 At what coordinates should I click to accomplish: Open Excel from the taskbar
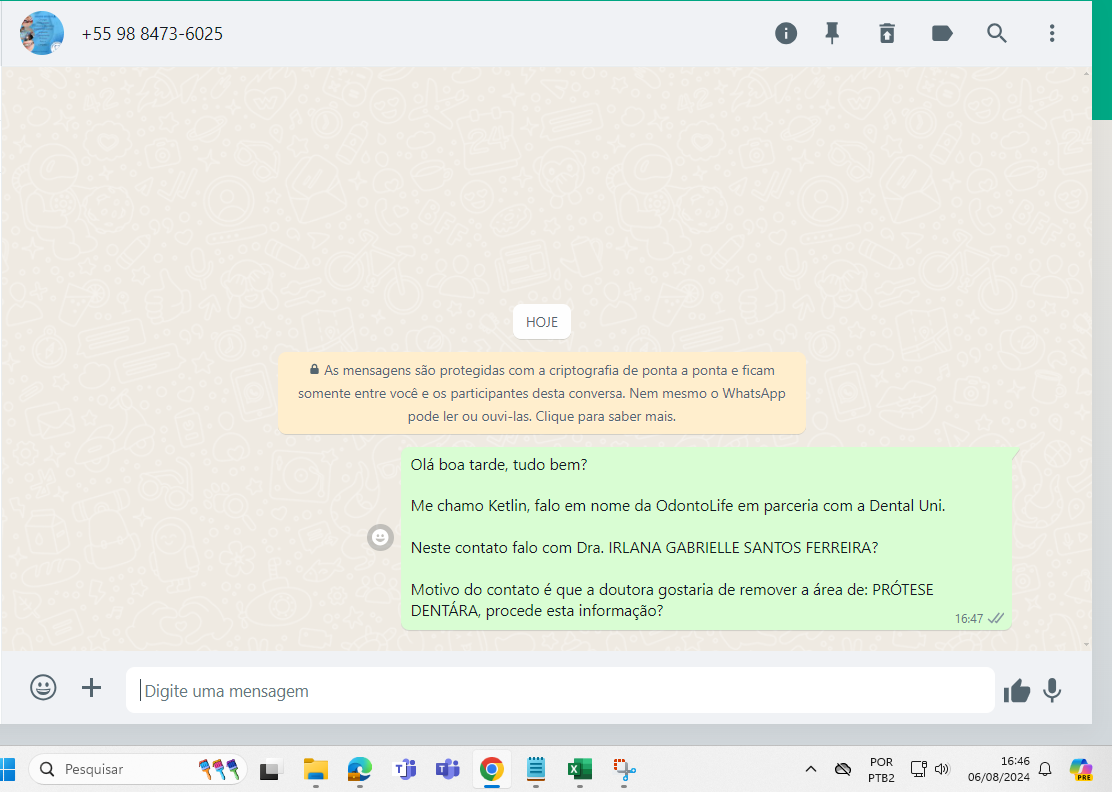[x=579, y=769]
